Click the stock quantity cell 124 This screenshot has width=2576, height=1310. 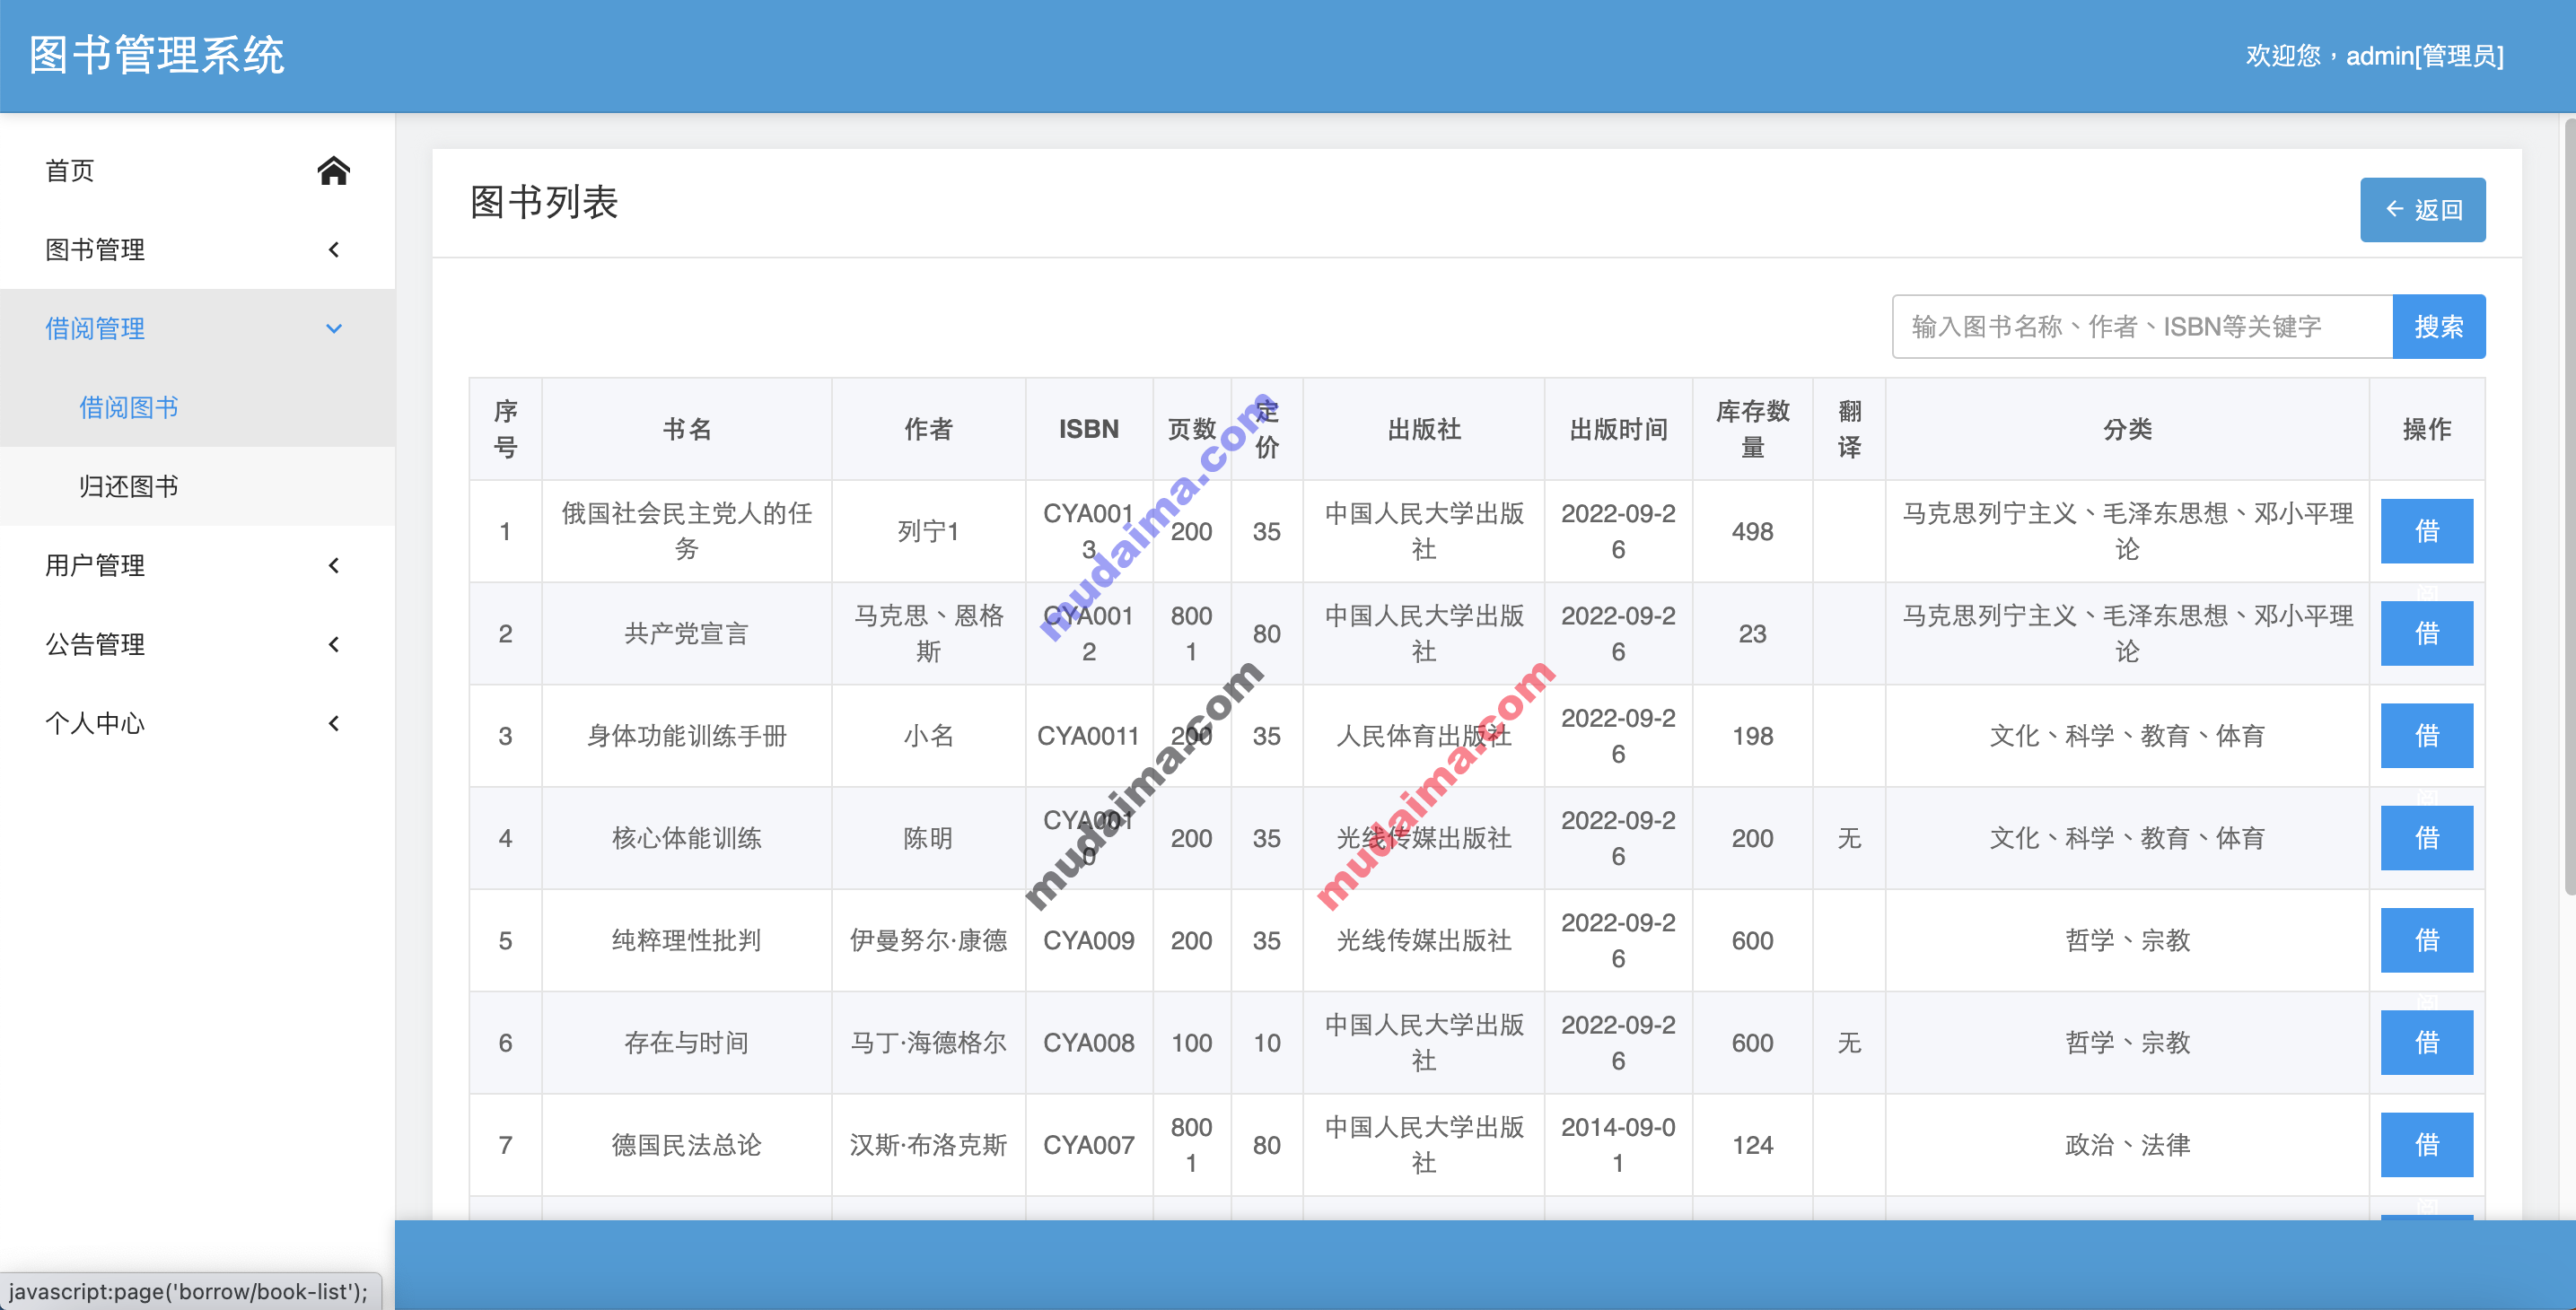(1752, 1145)
